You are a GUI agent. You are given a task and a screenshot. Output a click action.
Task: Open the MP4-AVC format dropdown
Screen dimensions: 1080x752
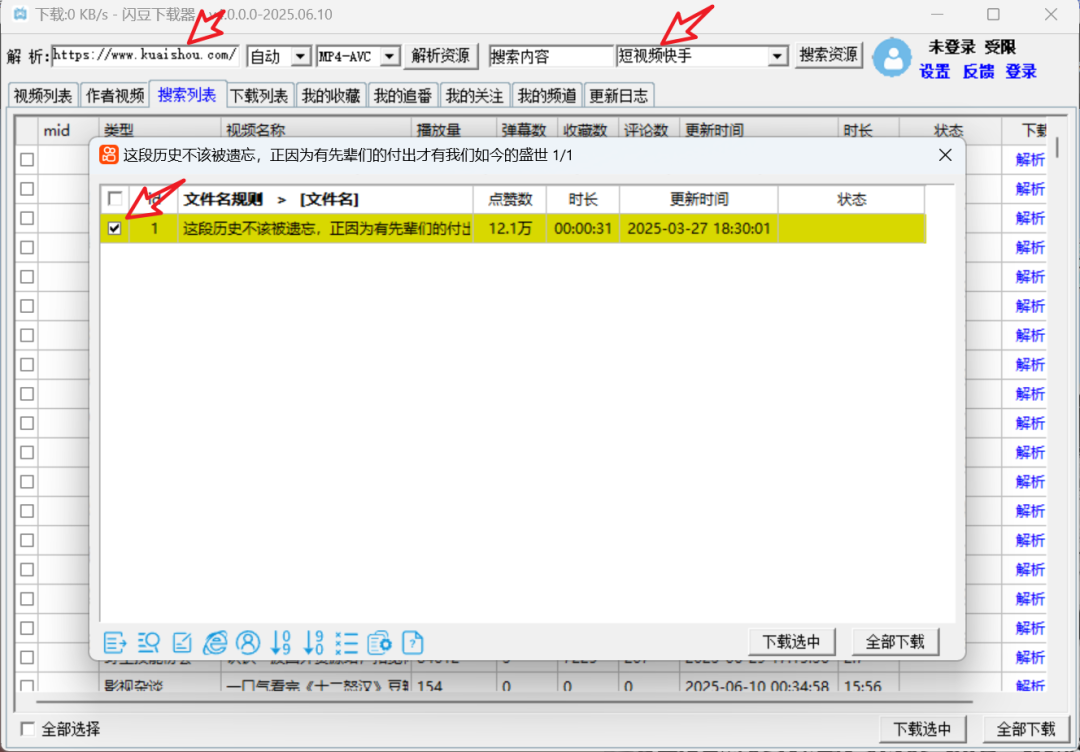pos(390,56)
